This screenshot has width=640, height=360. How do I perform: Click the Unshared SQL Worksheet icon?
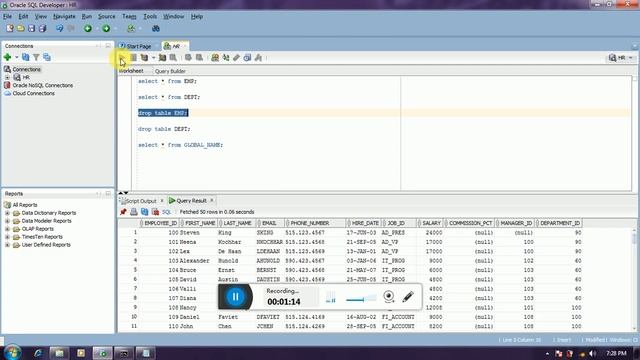(215, 58)
